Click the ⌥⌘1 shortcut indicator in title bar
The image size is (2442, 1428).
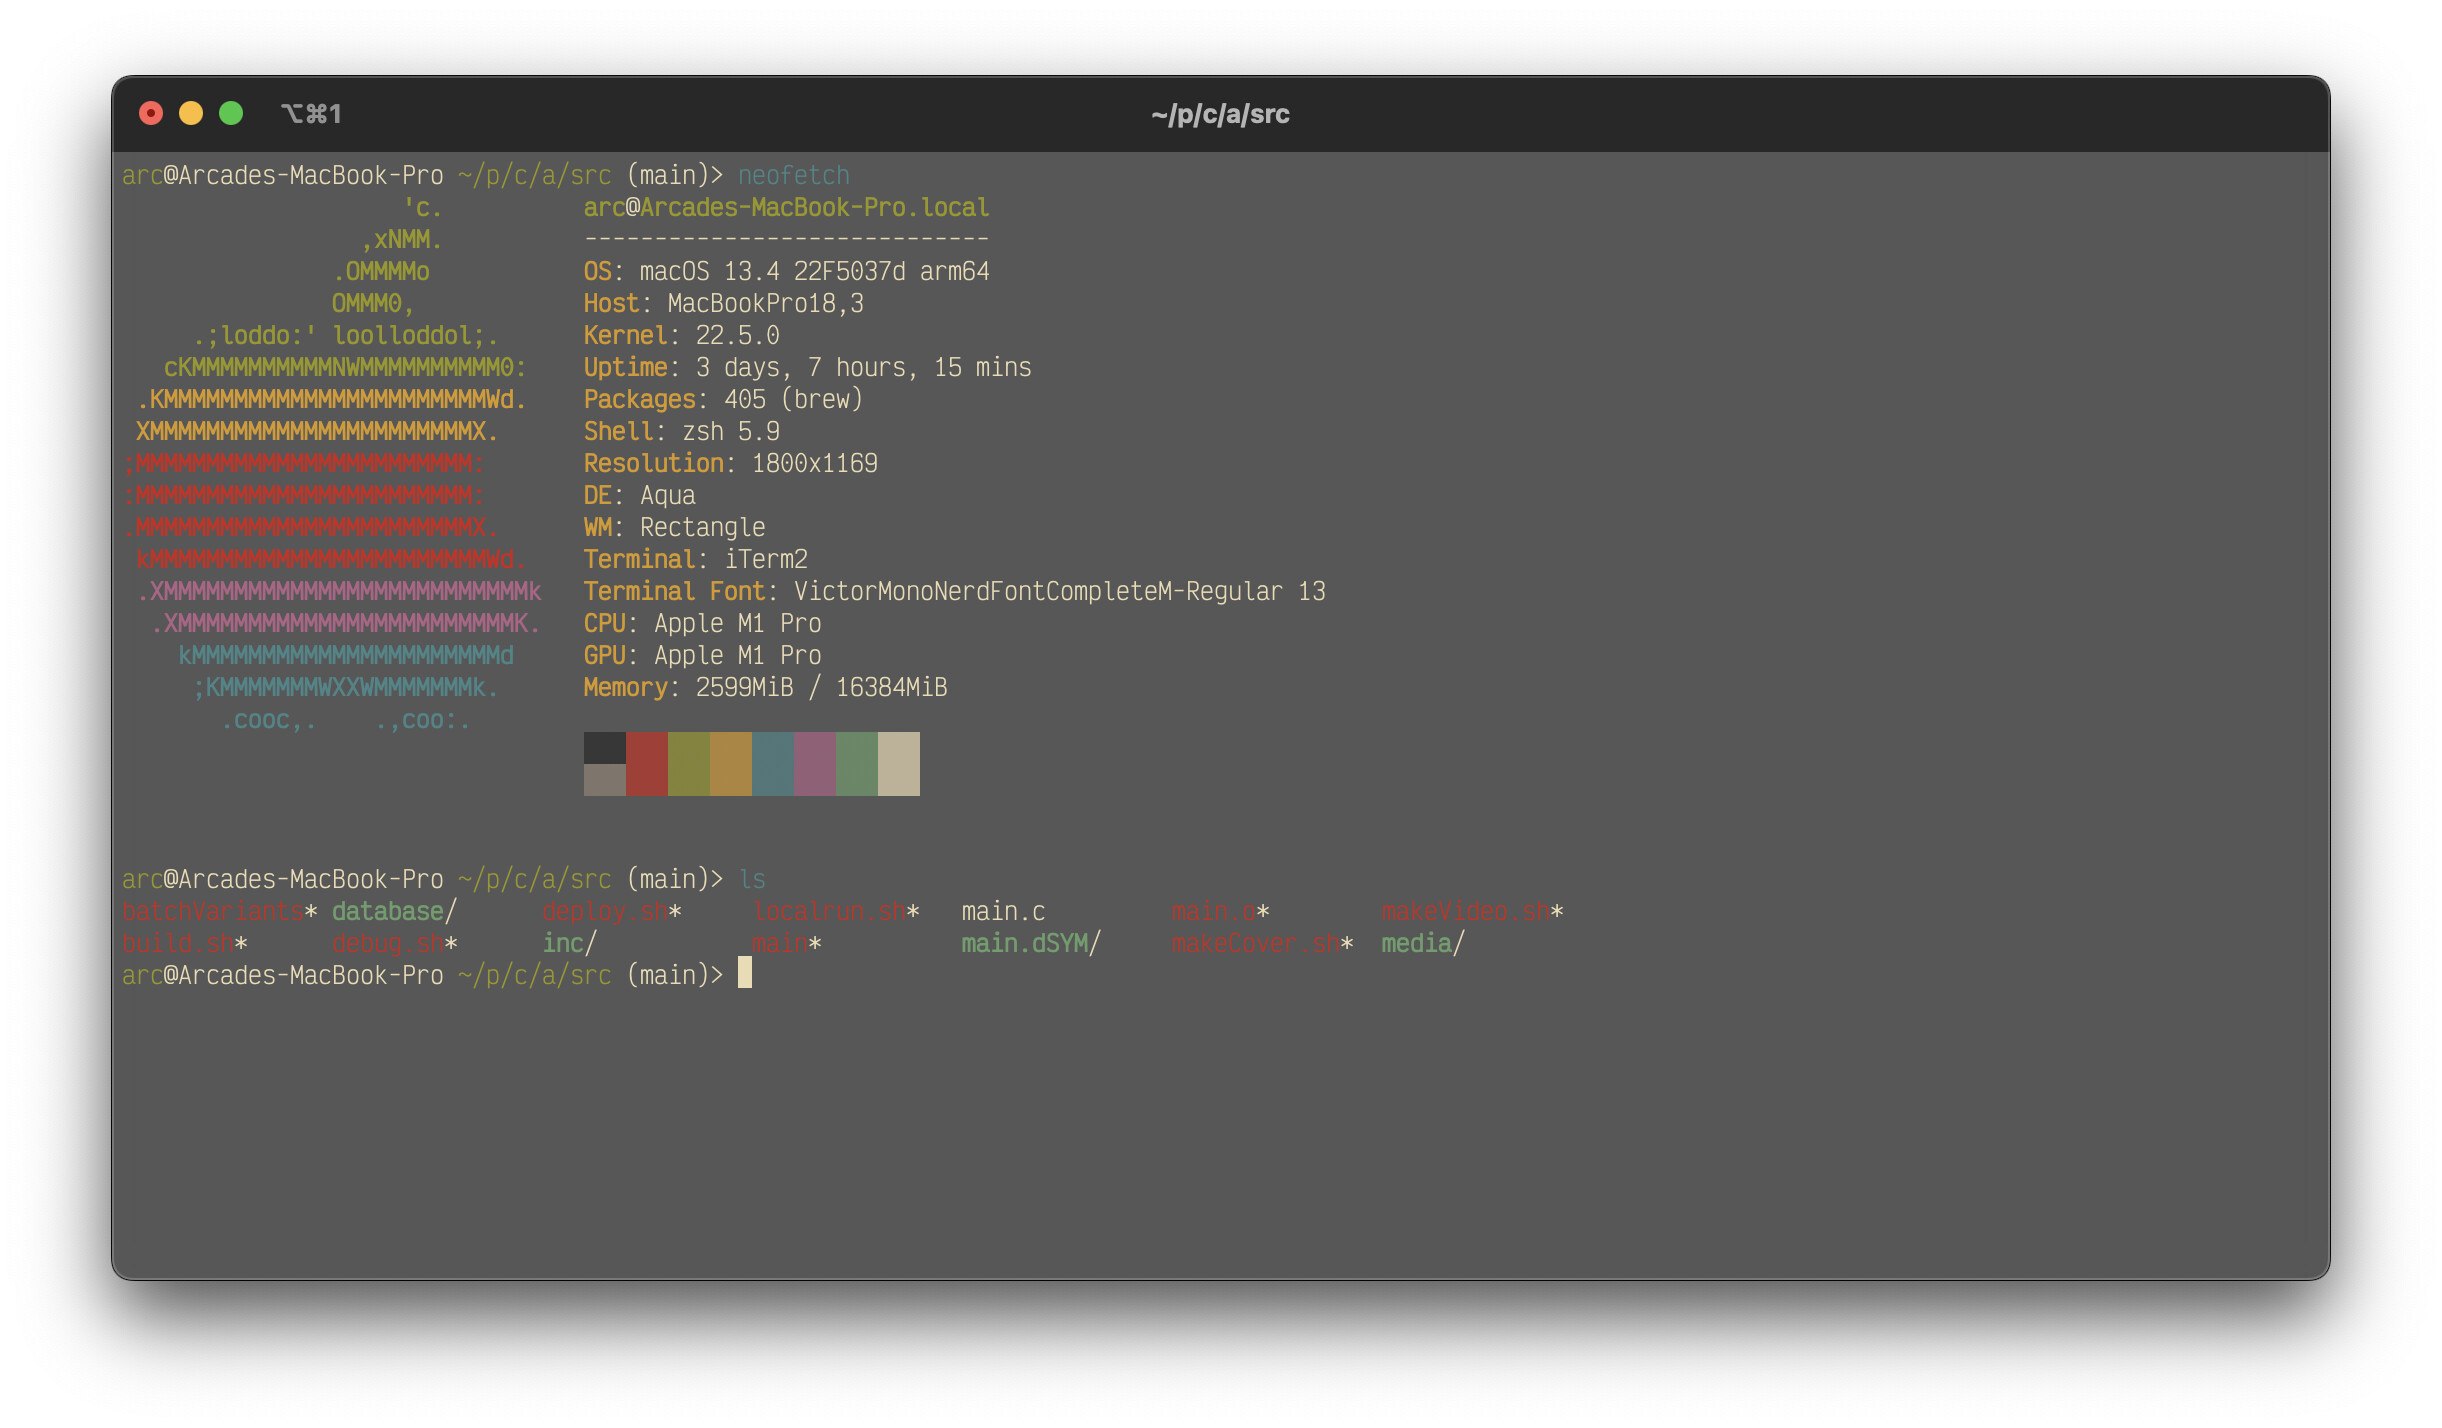pos(312,114)
